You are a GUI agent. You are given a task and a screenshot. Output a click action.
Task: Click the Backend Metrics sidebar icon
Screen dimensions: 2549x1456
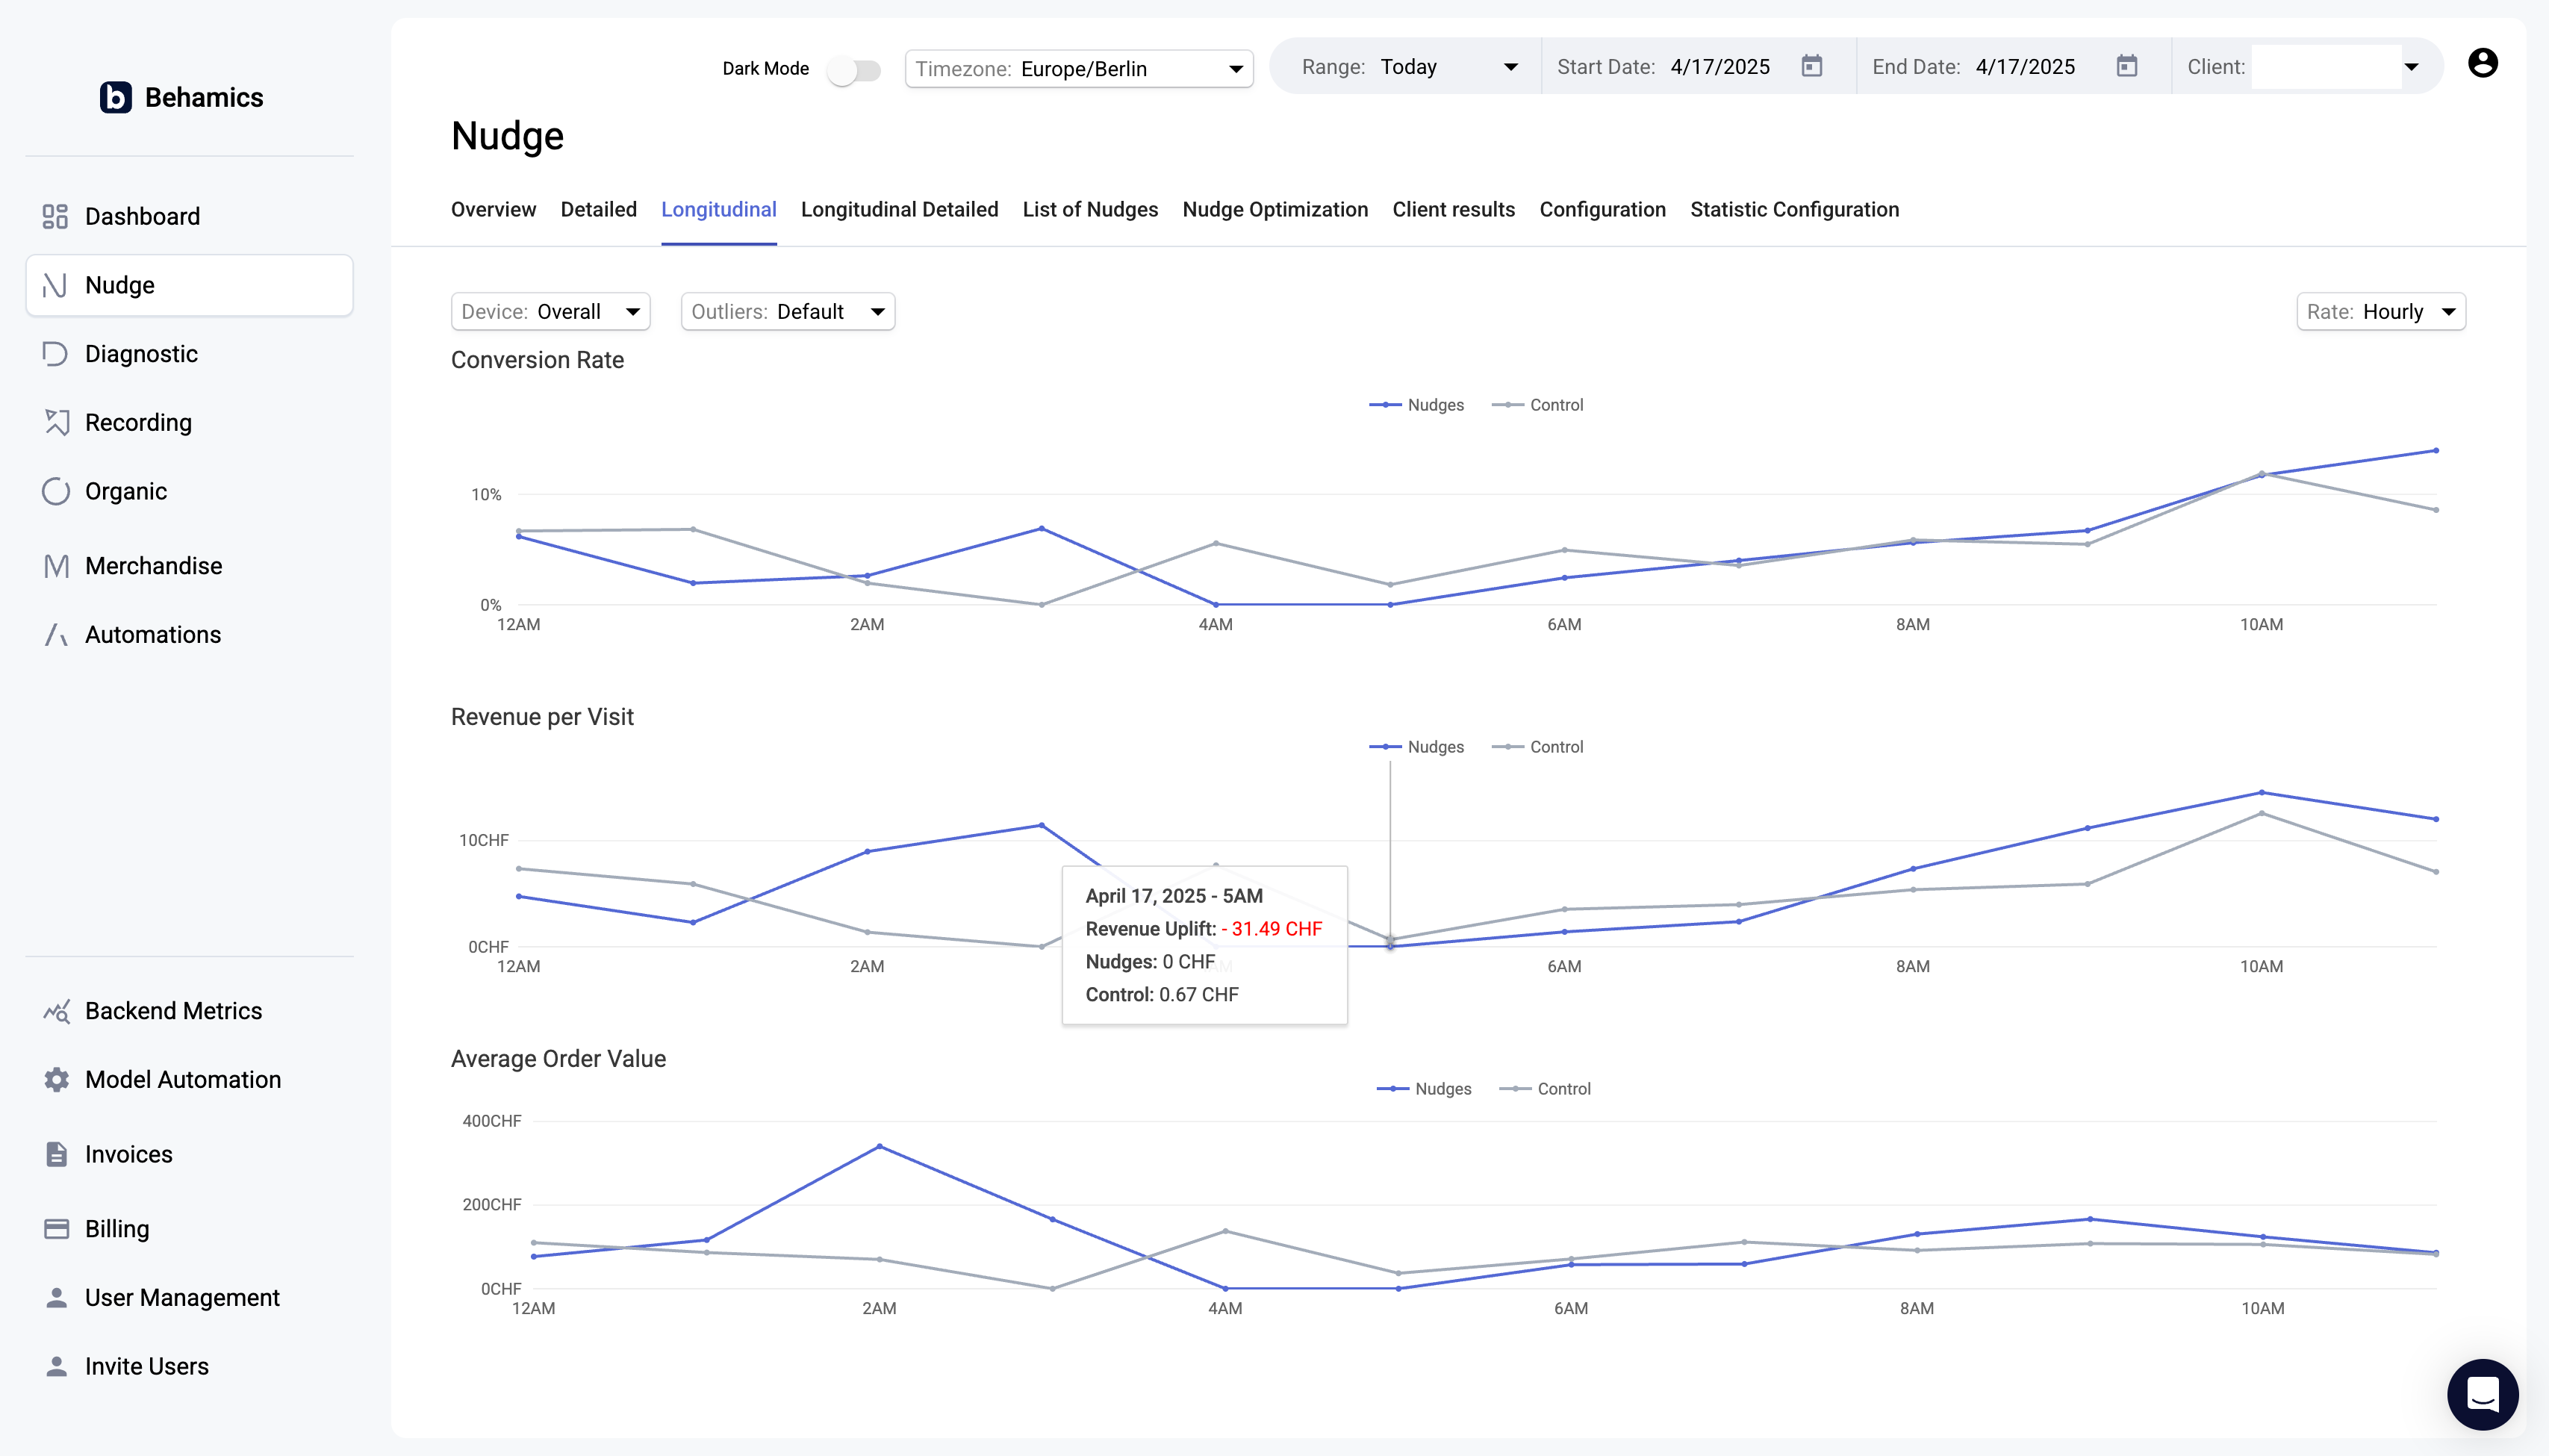coord(56,1011)
